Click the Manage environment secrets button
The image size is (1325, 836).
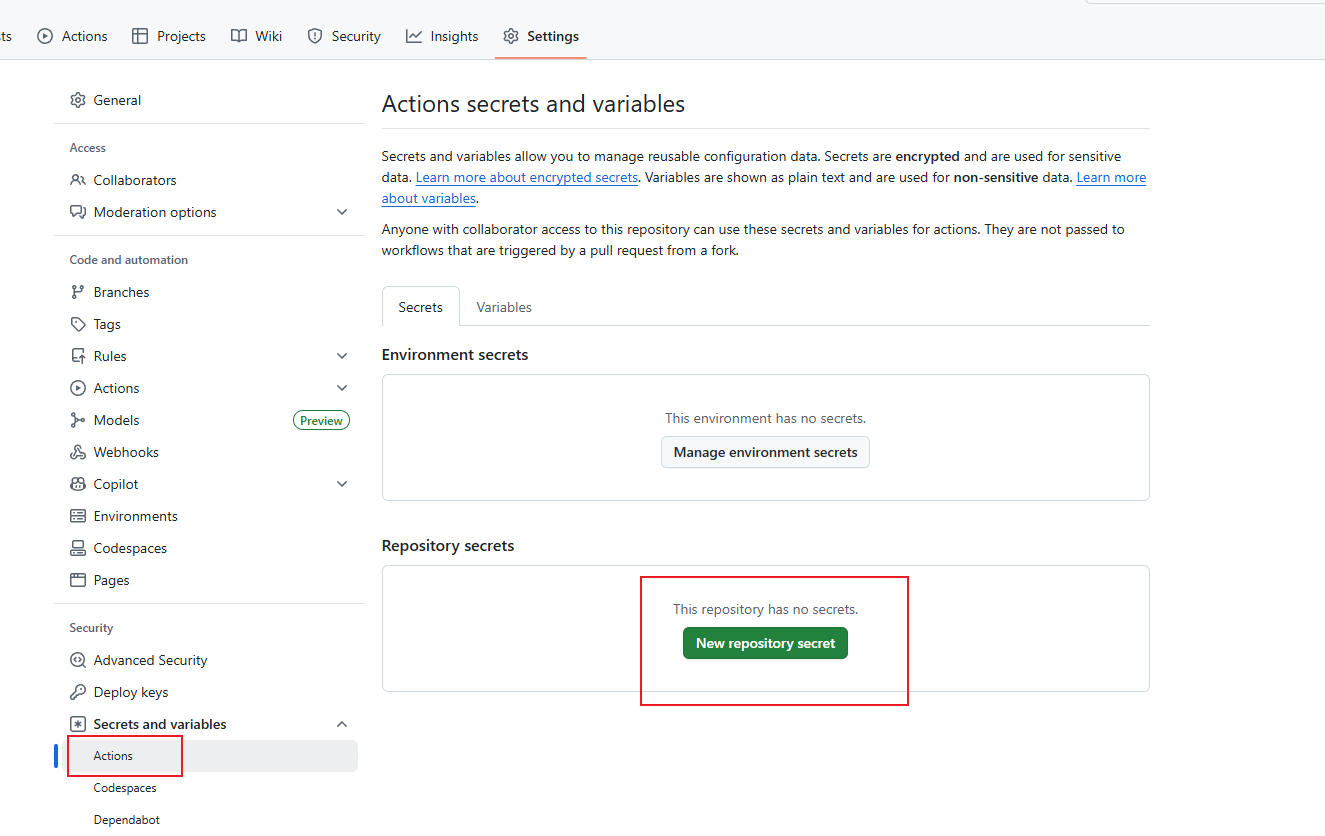(765, 452)
